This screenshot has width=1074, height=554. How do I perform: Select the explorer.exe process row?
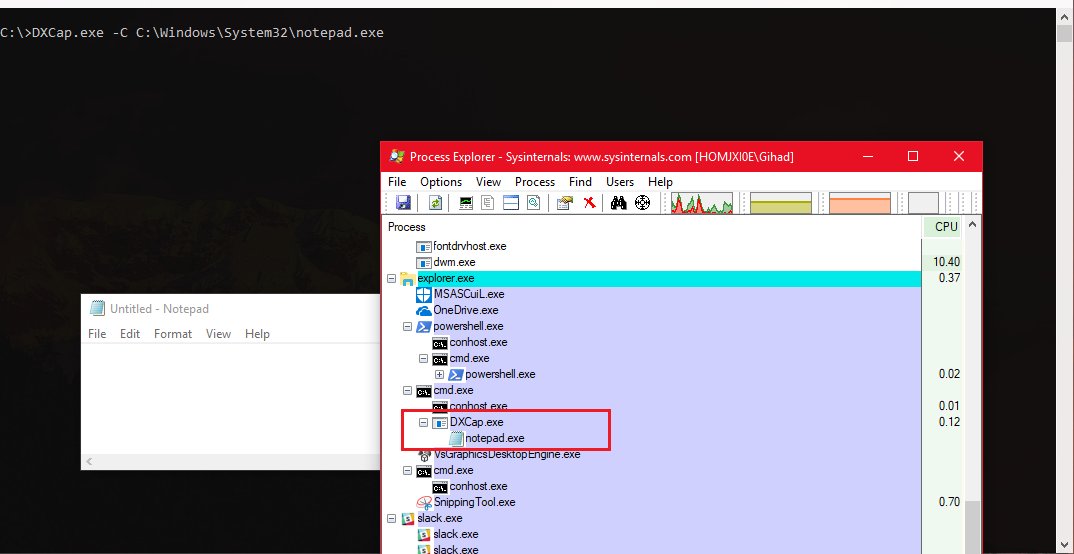tap(653, 278)
